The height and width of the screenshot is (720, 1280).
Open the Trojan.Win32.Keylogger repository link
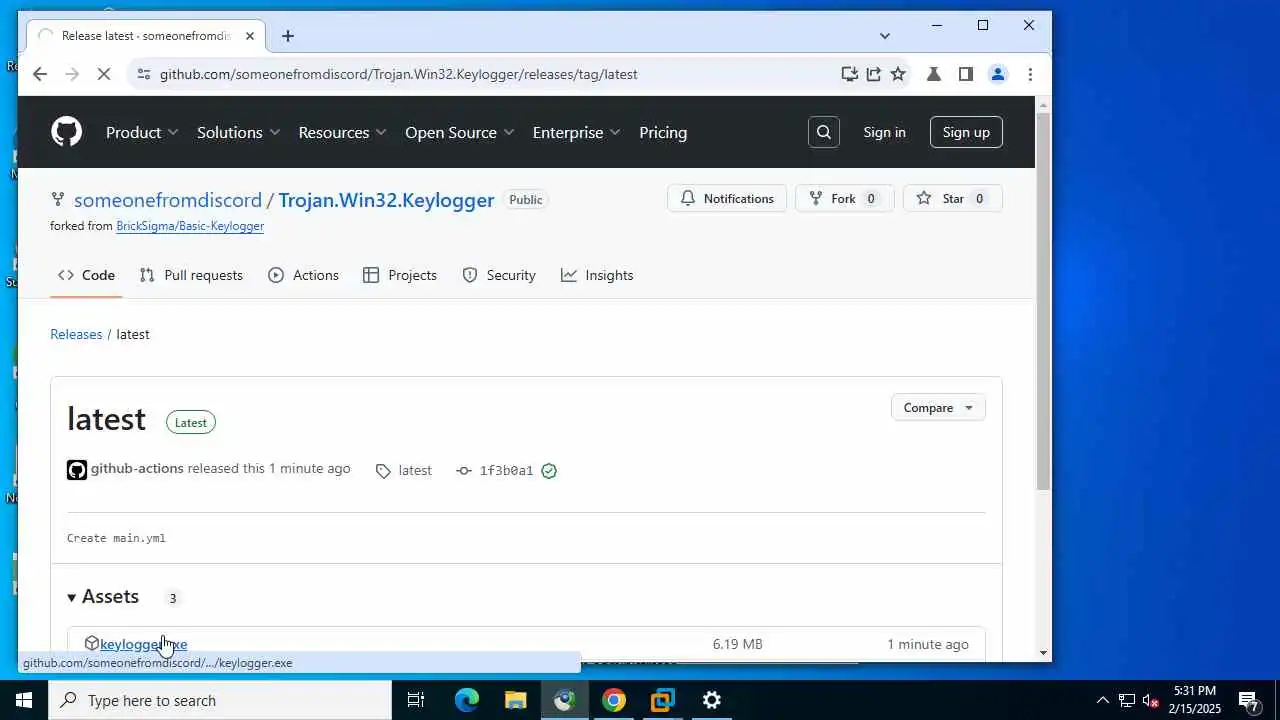click(386, 200)
